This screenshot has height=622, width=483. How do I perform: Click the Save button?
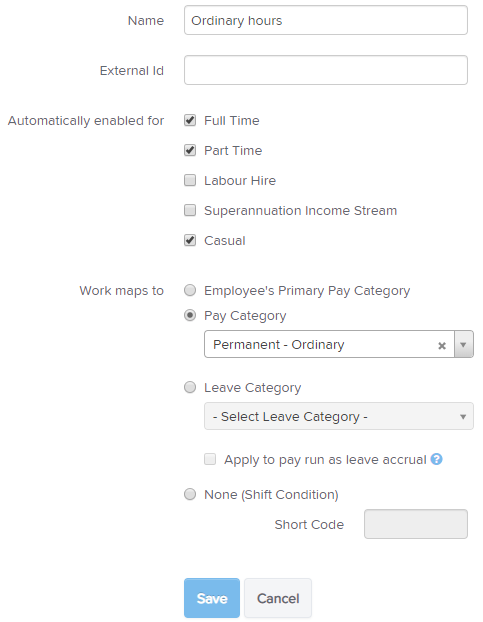tap(212, 598)
